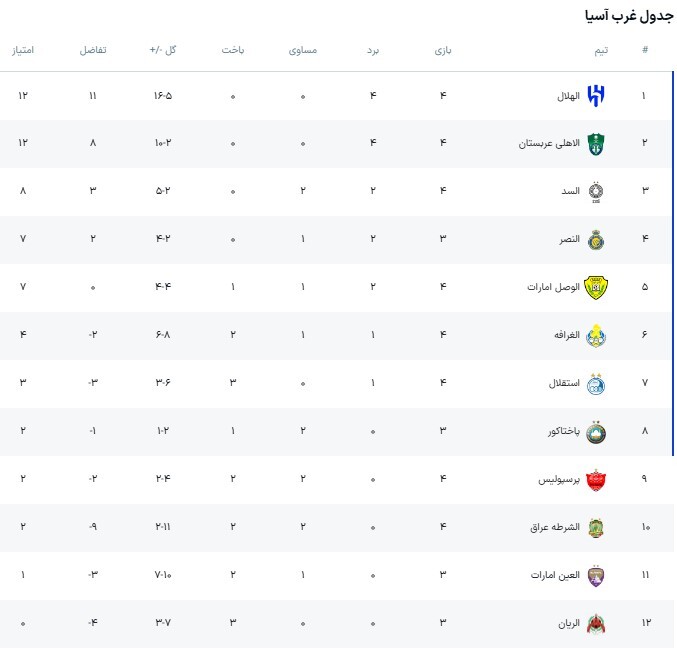
Task: Click the Al-Sadd club logo
Action: [x=596, y=192]
